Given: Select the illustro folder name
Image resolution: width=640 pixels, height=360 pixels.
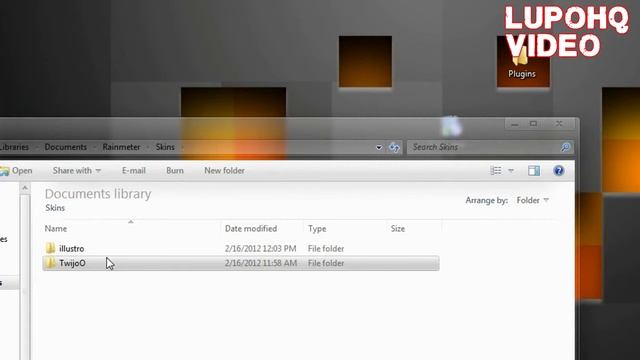Looking at the screenshot, I should click(x=71, y=249).
